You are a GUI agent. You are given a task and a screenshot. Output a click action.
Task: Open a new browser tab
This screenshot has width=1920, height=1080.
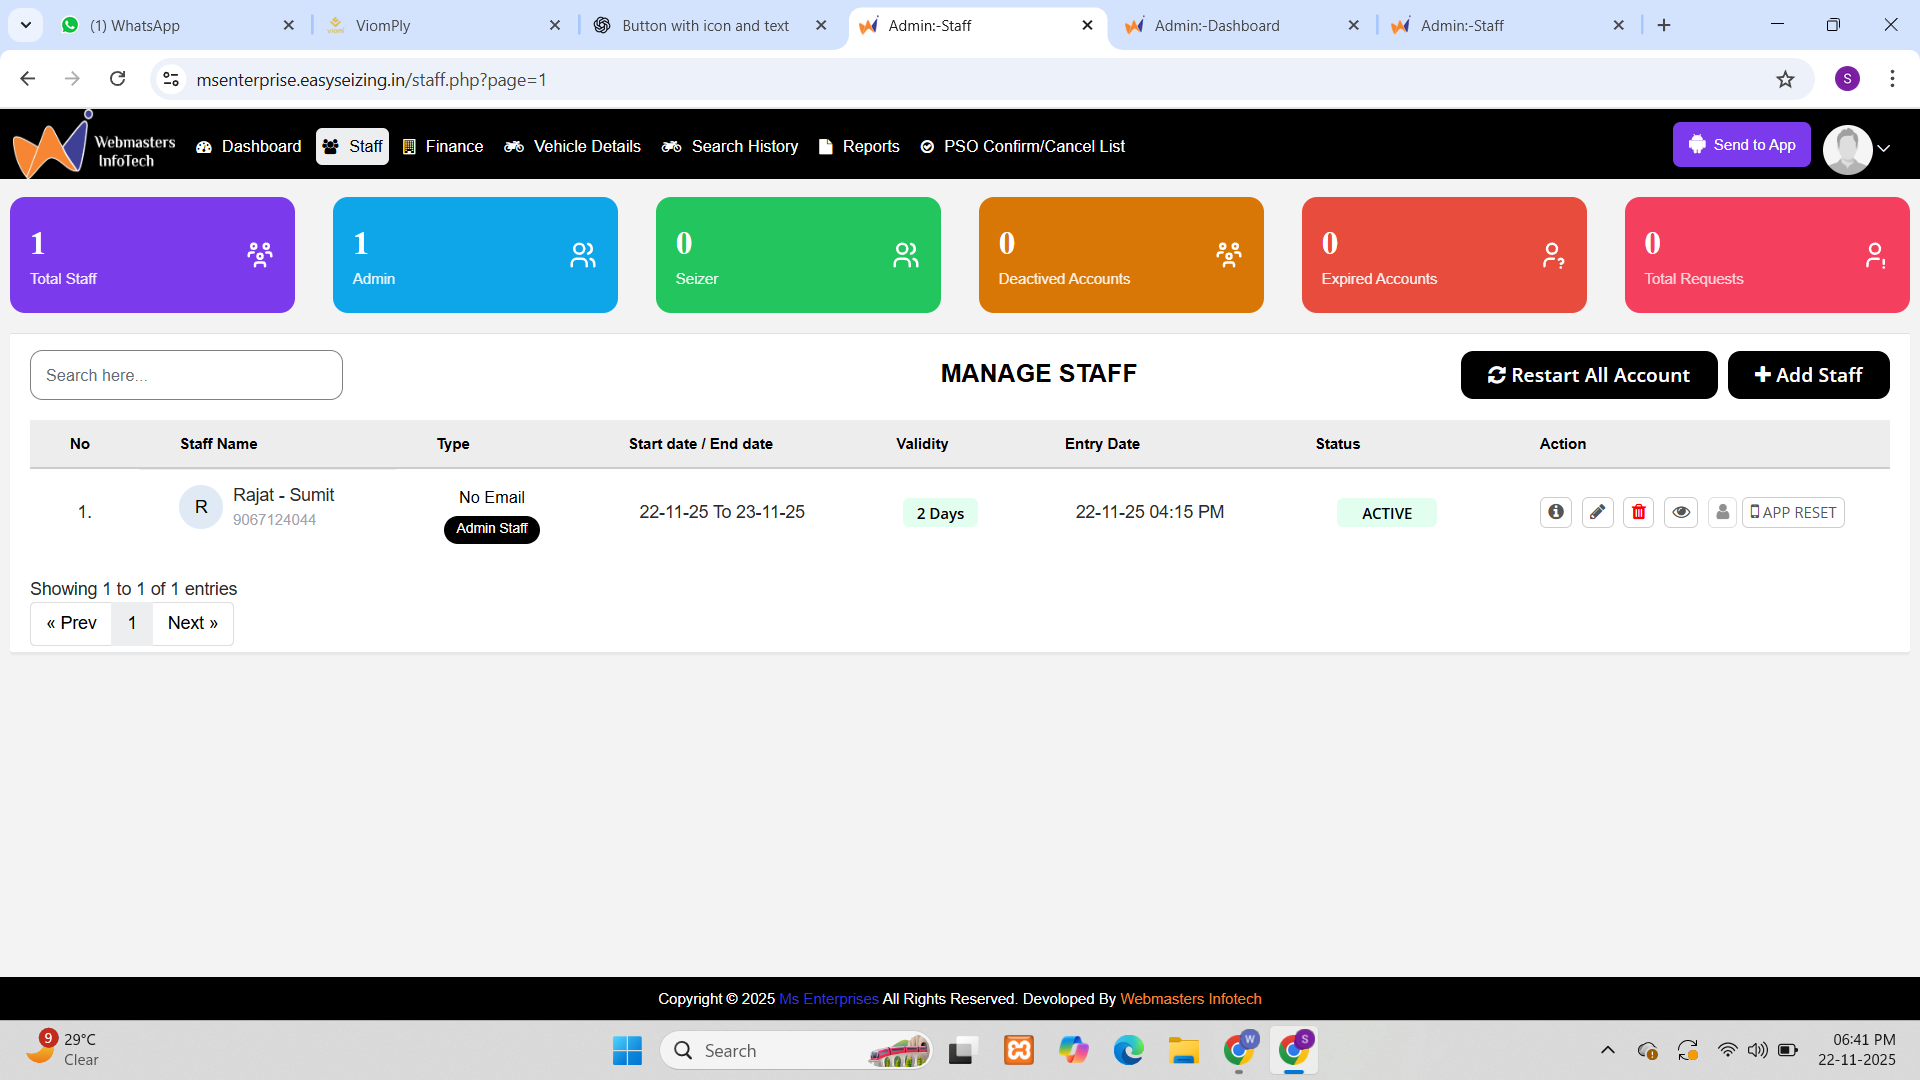point(1664,26)
